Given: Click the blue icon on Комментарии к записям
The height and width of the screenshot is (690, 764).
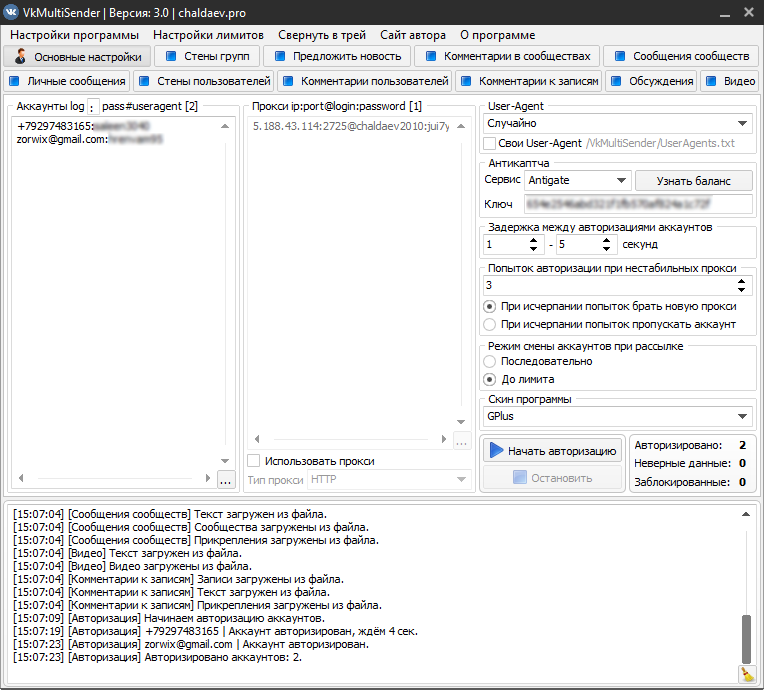Looking at the screenshot, I should [466, 81].
